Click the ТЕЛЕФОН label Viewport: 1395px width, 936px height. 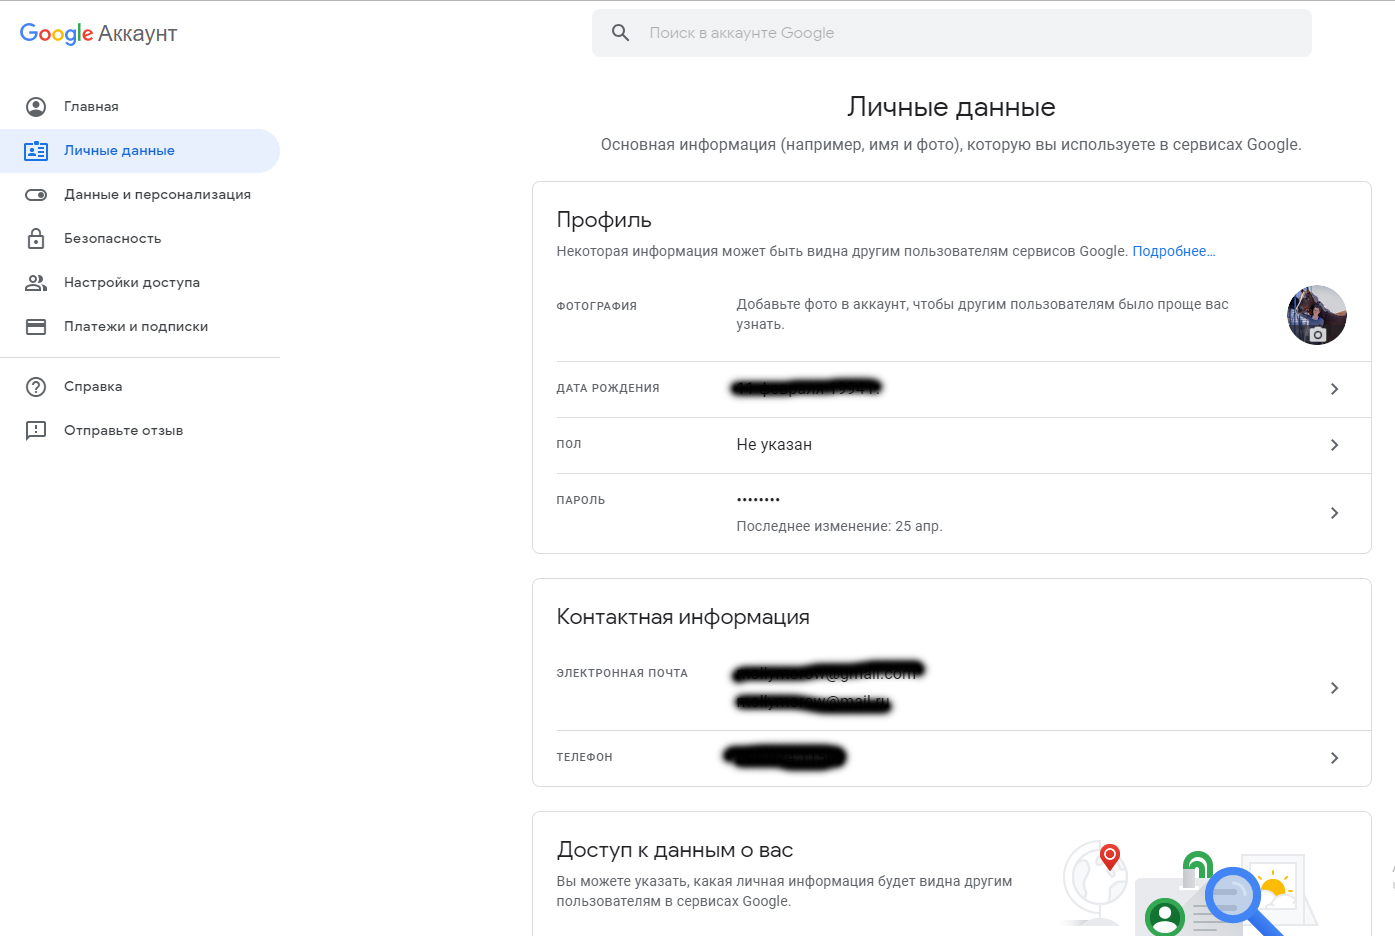tap(584, 758)
